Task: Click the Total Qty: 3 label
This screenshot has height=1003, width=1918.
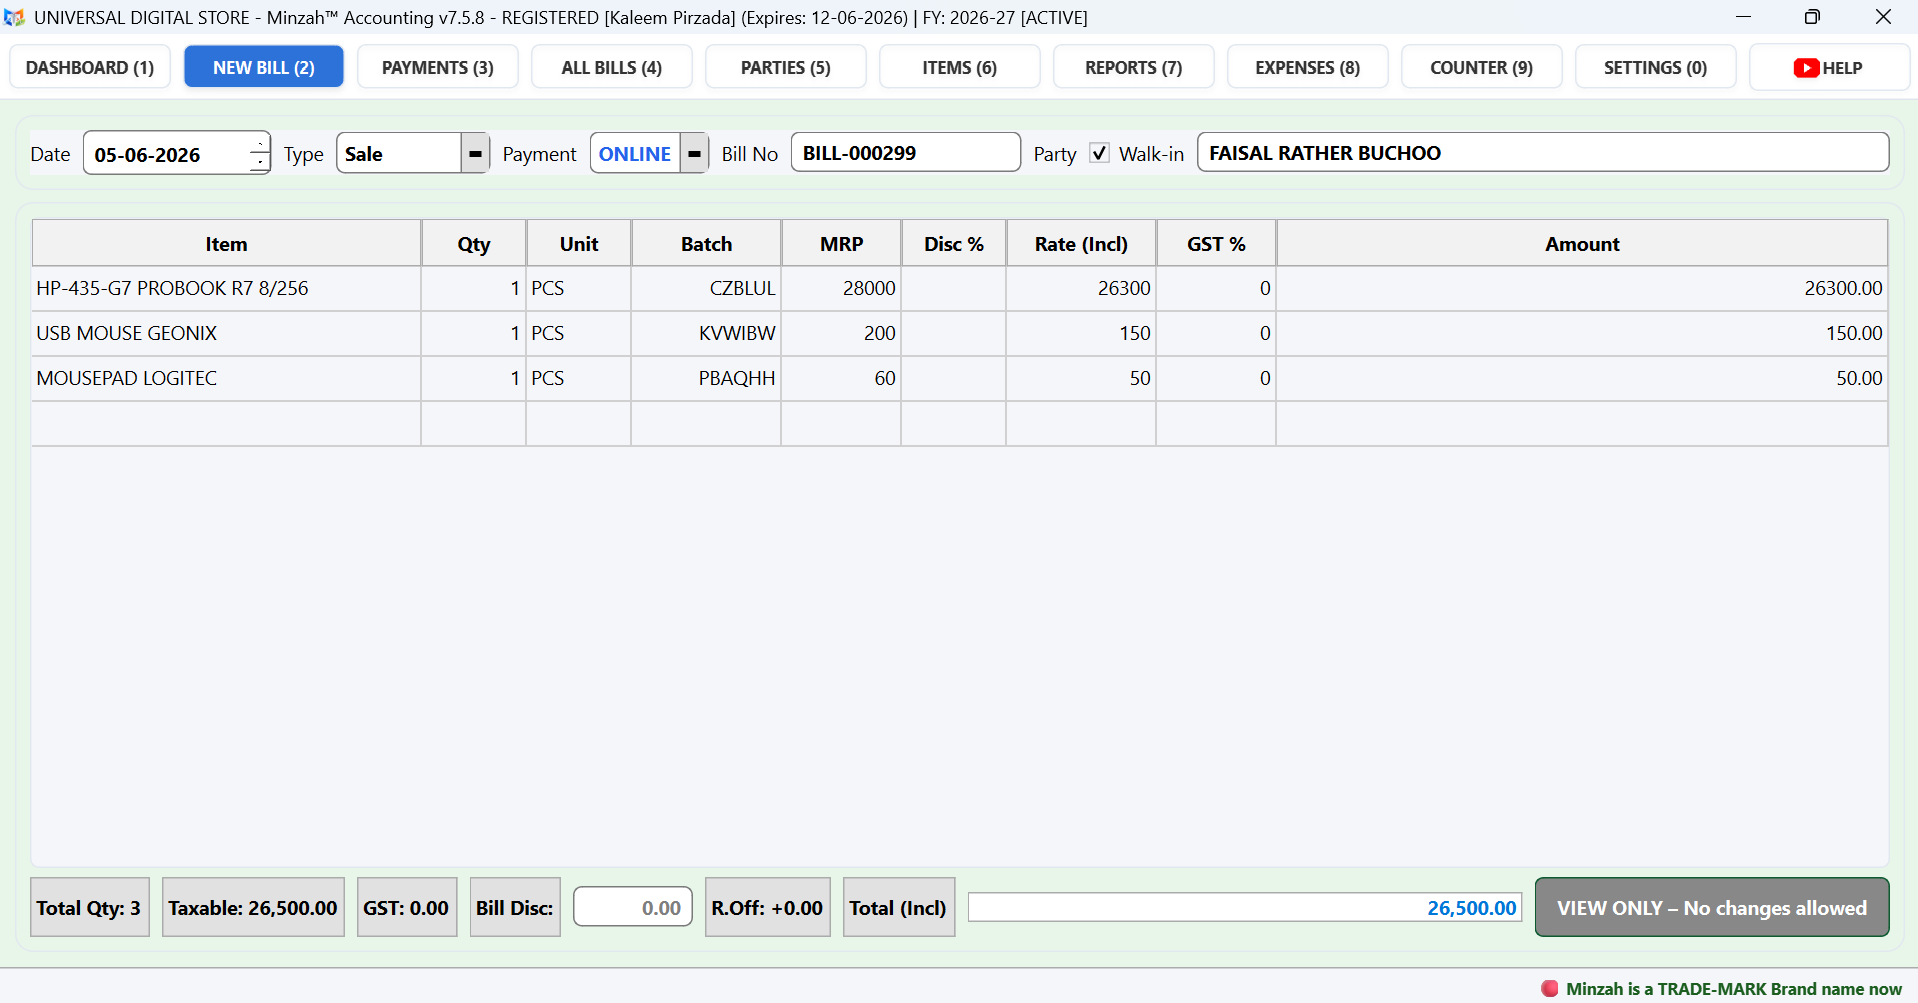Action: [89, 907]
